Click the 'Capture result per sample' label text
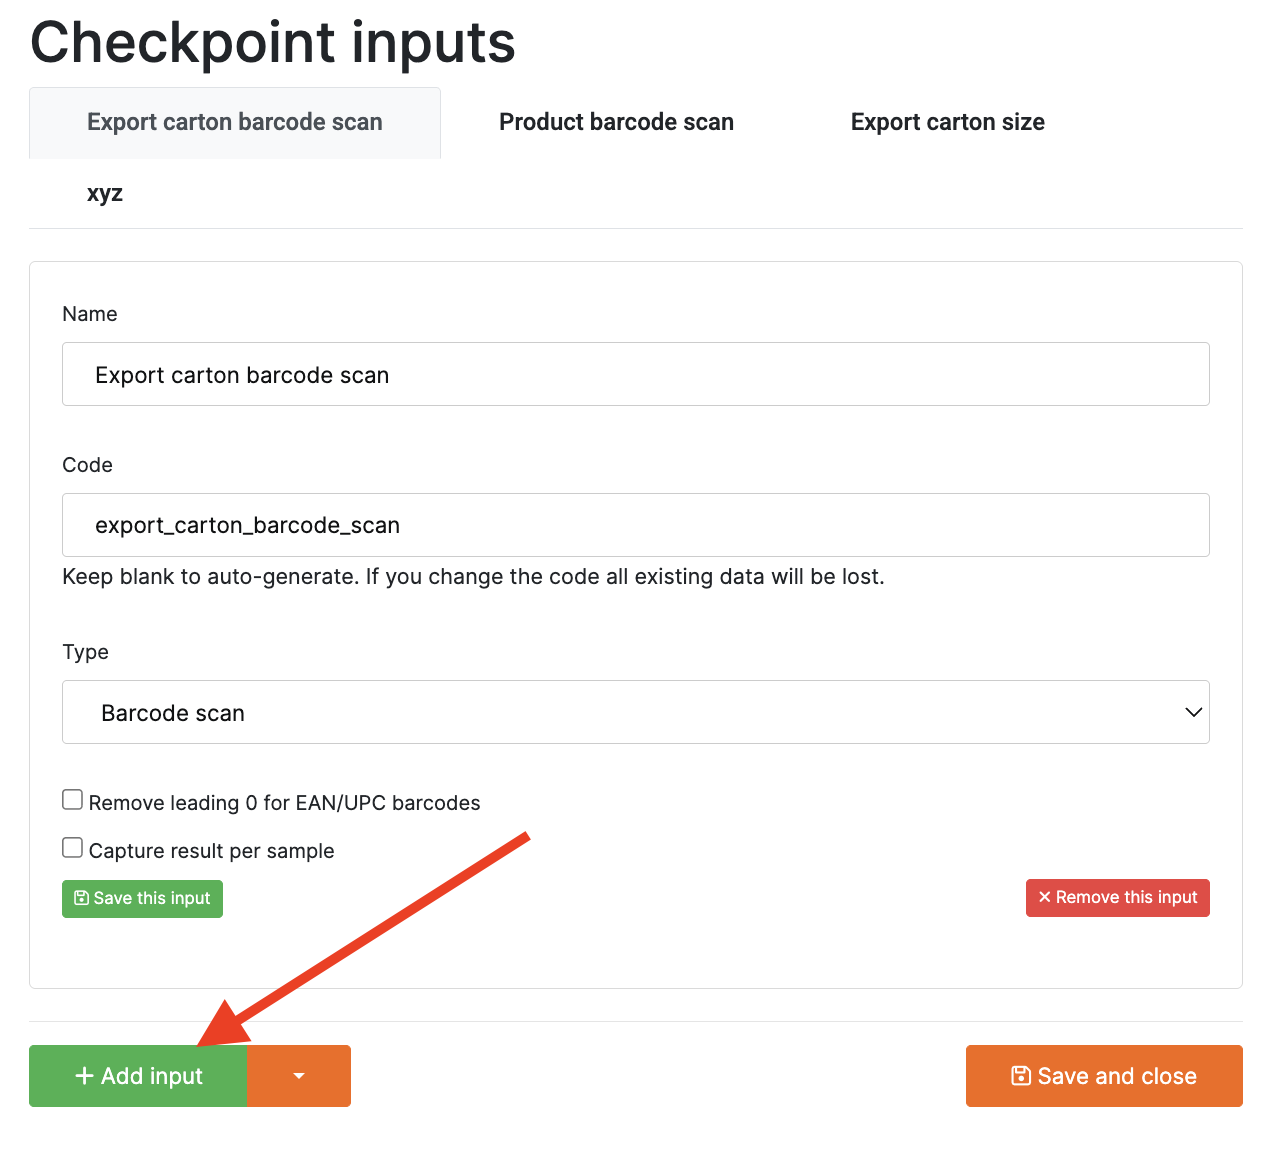The height and width of the screenshot is (1176, 1272). tap(211, 851)
